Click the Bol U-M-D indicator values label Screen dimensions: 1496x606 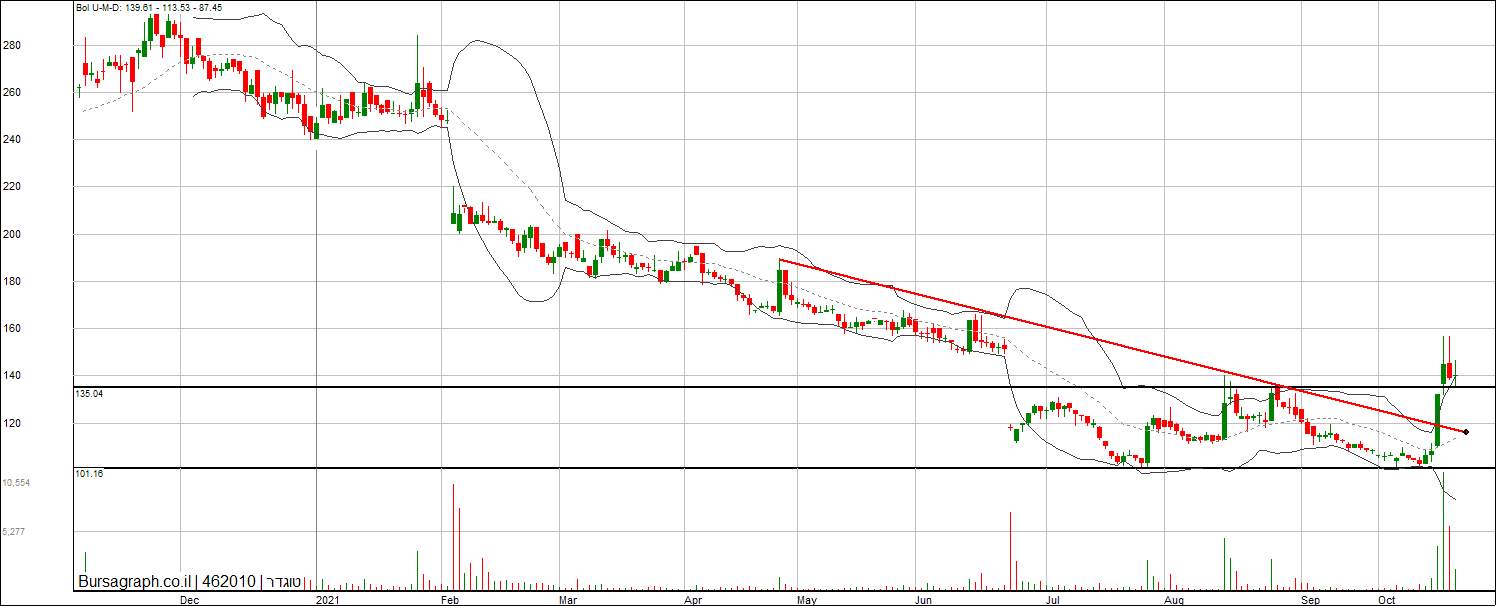(149, 7)
